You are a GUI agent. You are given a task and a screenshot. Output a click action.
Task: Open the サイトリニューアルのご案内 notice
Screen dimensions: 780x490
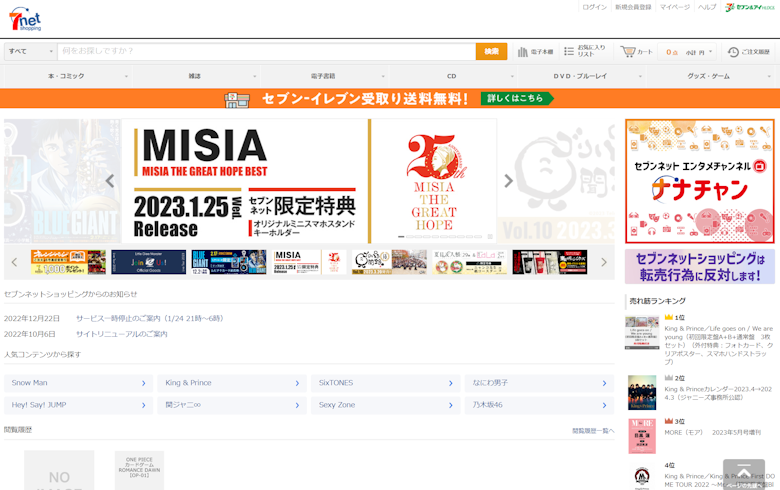click(x=121, y=334)
